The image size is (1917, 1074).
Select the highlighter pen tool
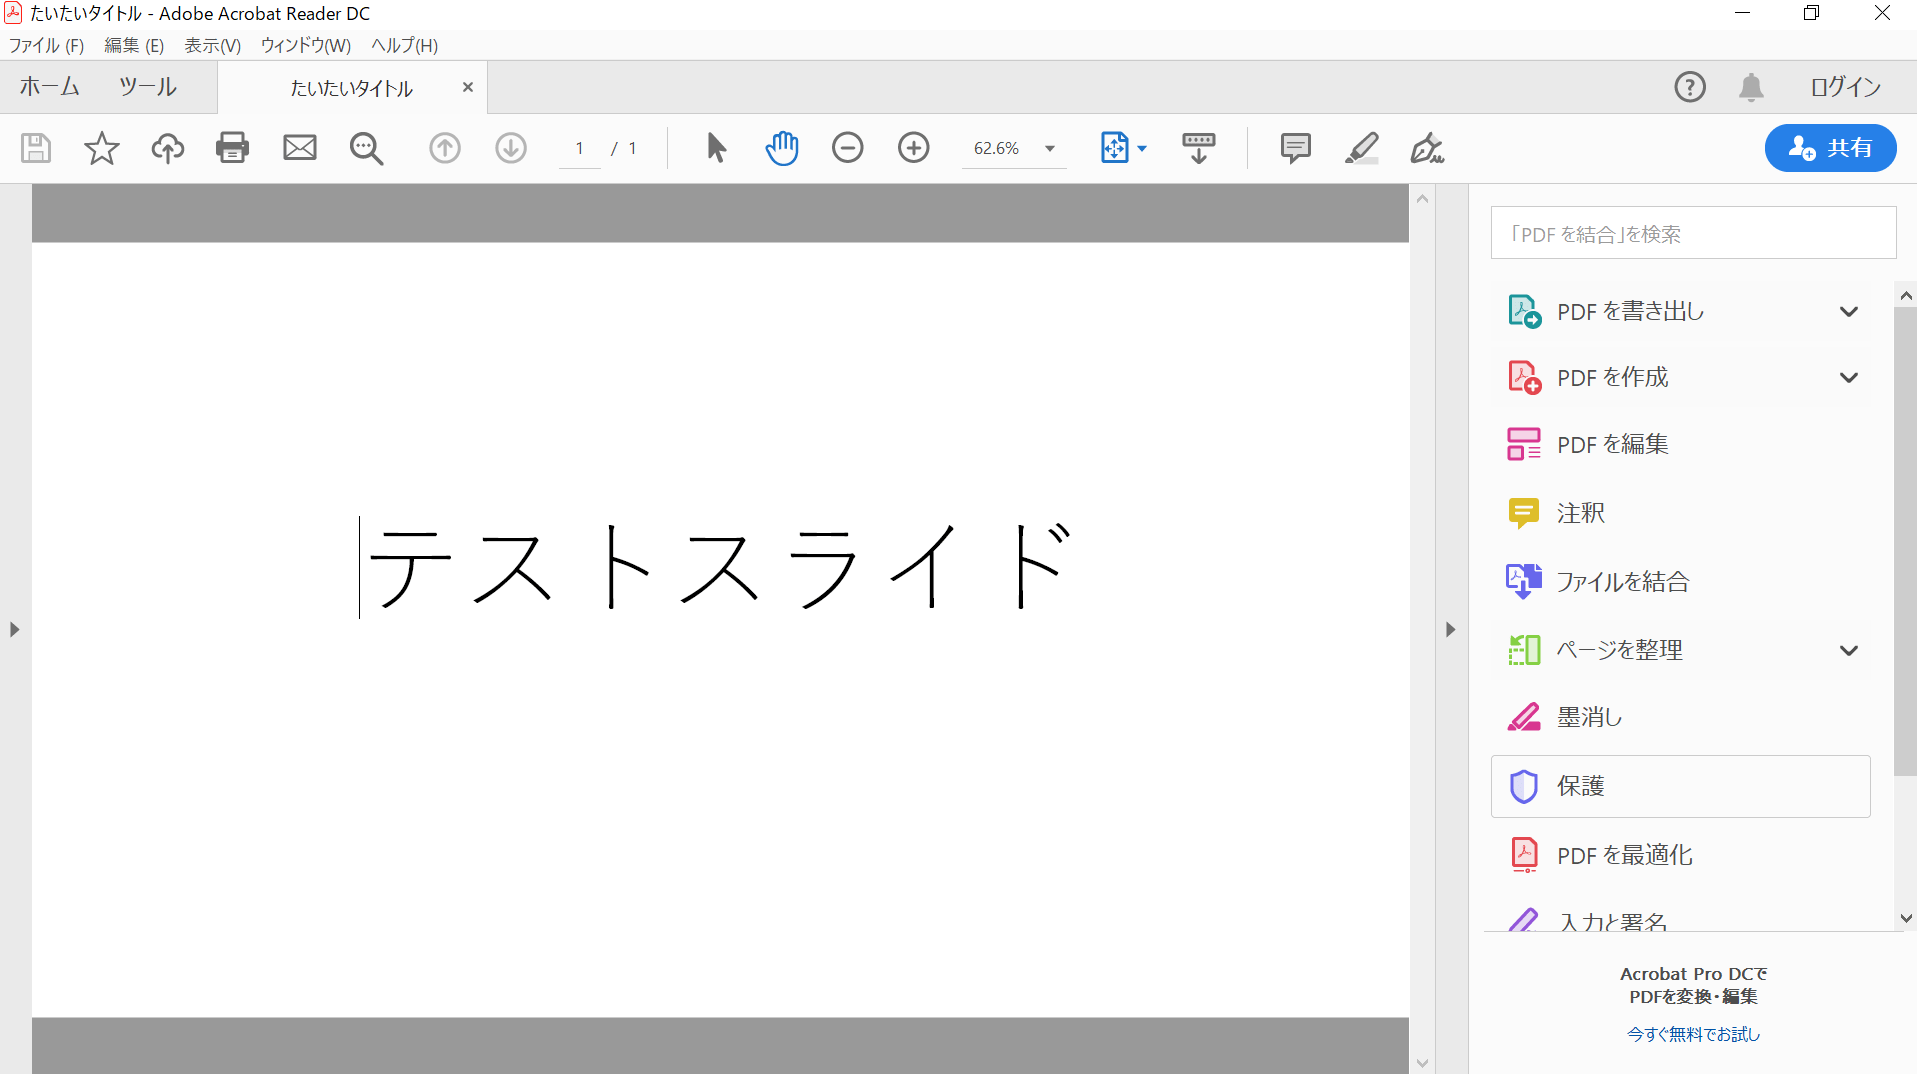tap(1361, 148)
